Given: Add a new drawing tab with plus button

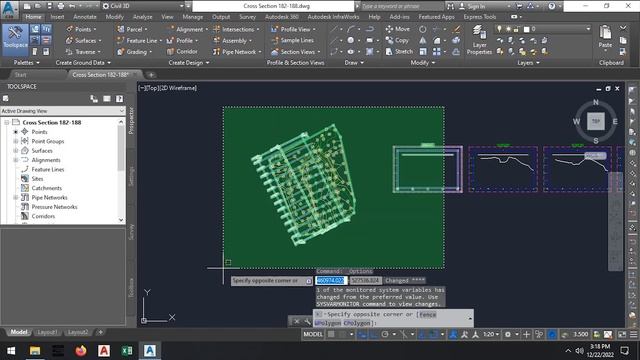Looking at the screenshot, I should click(151, 75).
